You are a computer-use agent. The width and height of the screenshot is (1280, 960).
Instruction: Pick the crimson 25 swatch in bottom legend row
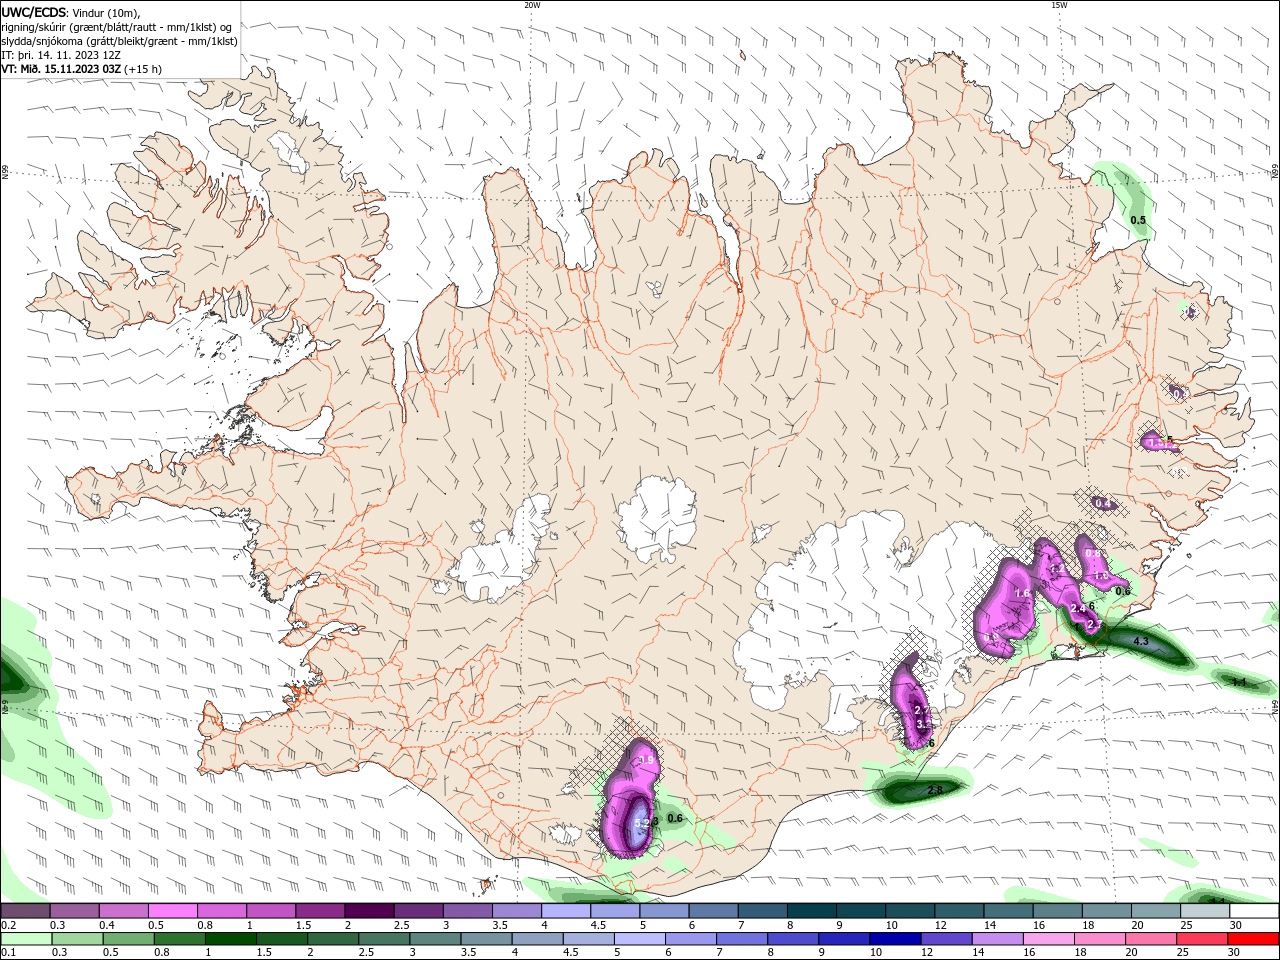[1202, 939]
